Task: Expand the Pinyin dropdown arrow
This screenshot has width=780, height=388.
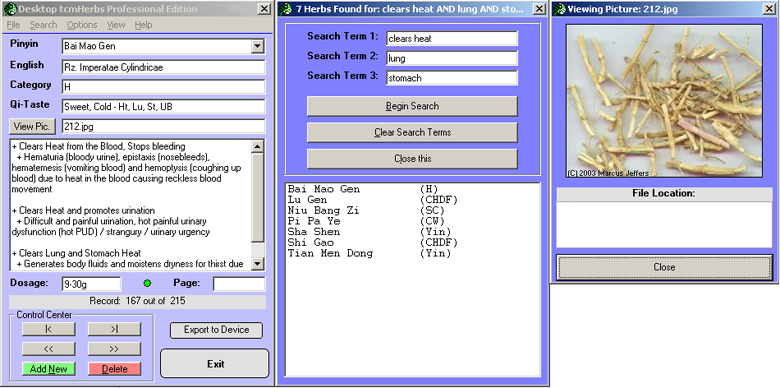Action: coord(257,46)
